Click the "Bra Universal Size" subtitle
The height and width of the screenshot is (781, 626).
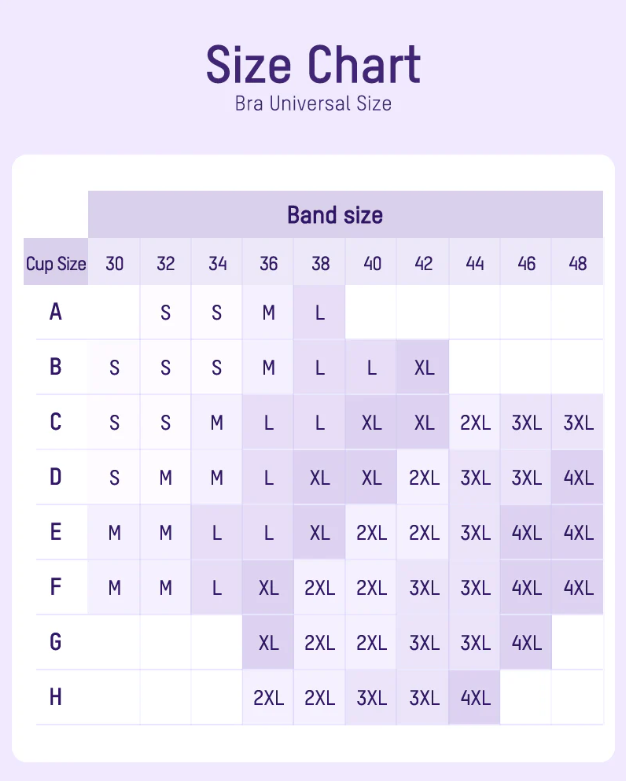(313, 103)
